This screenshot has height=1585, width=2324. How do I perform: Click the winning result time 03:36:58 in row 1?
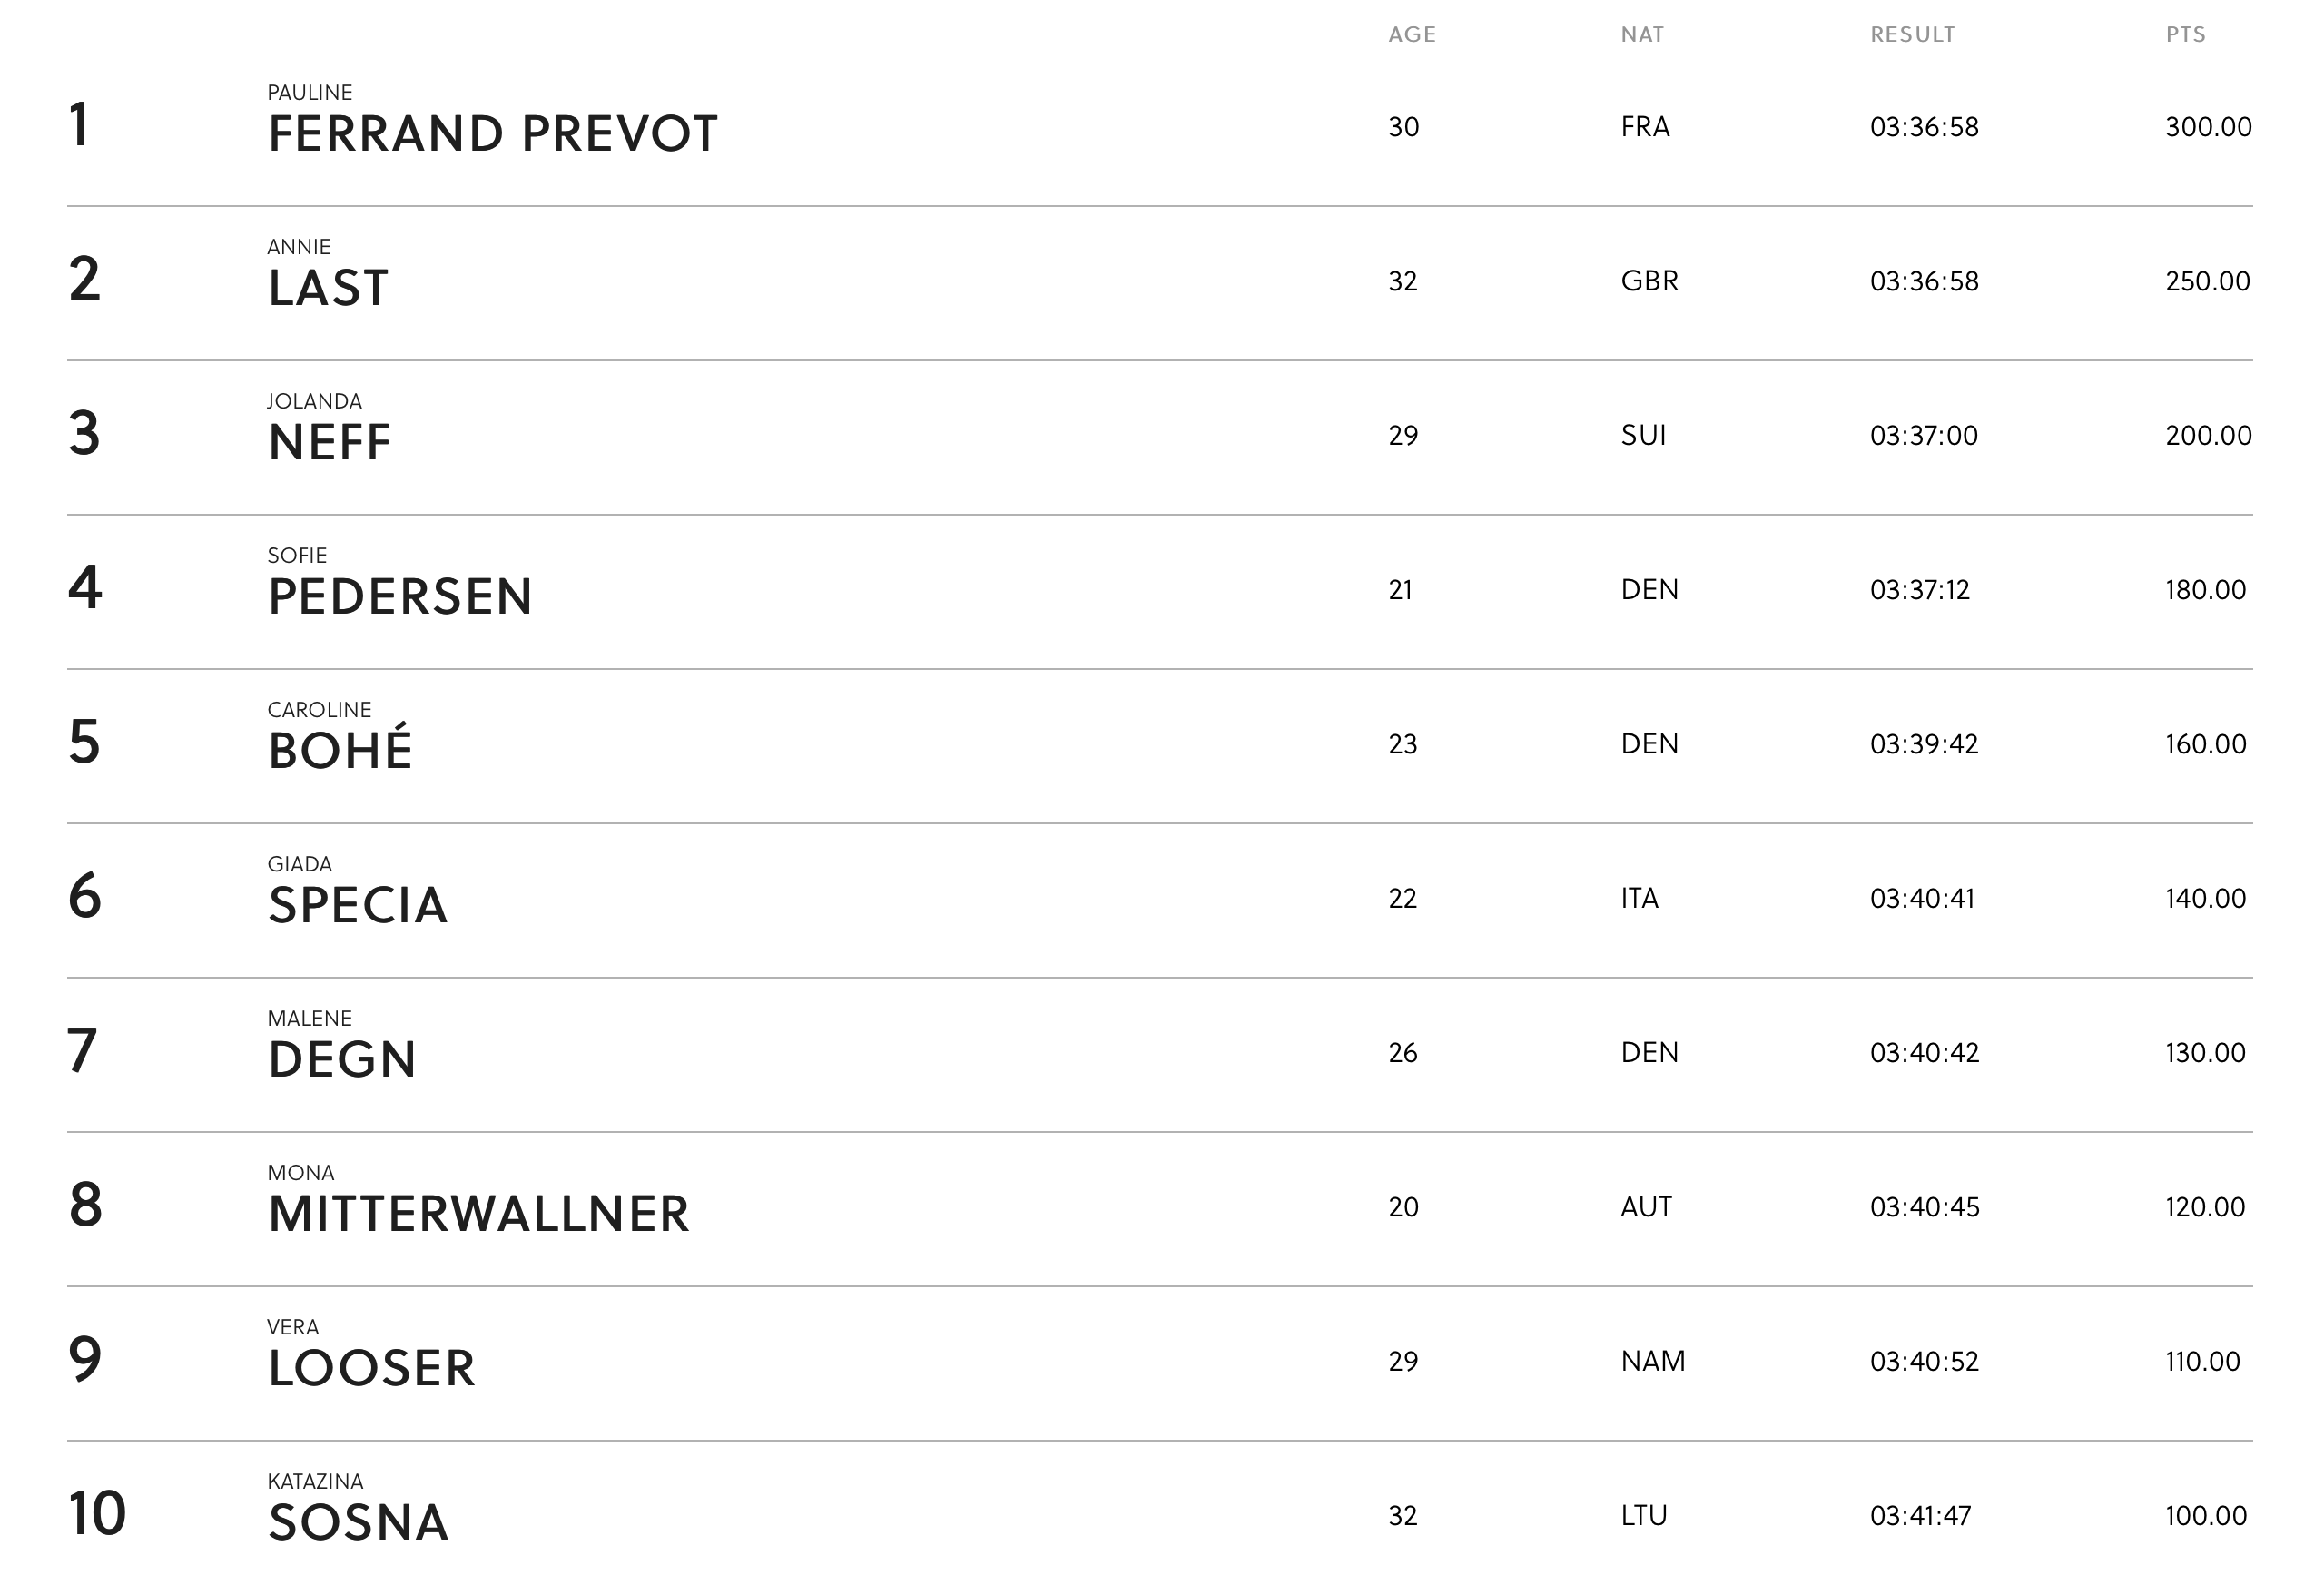tap(1924, 127)
